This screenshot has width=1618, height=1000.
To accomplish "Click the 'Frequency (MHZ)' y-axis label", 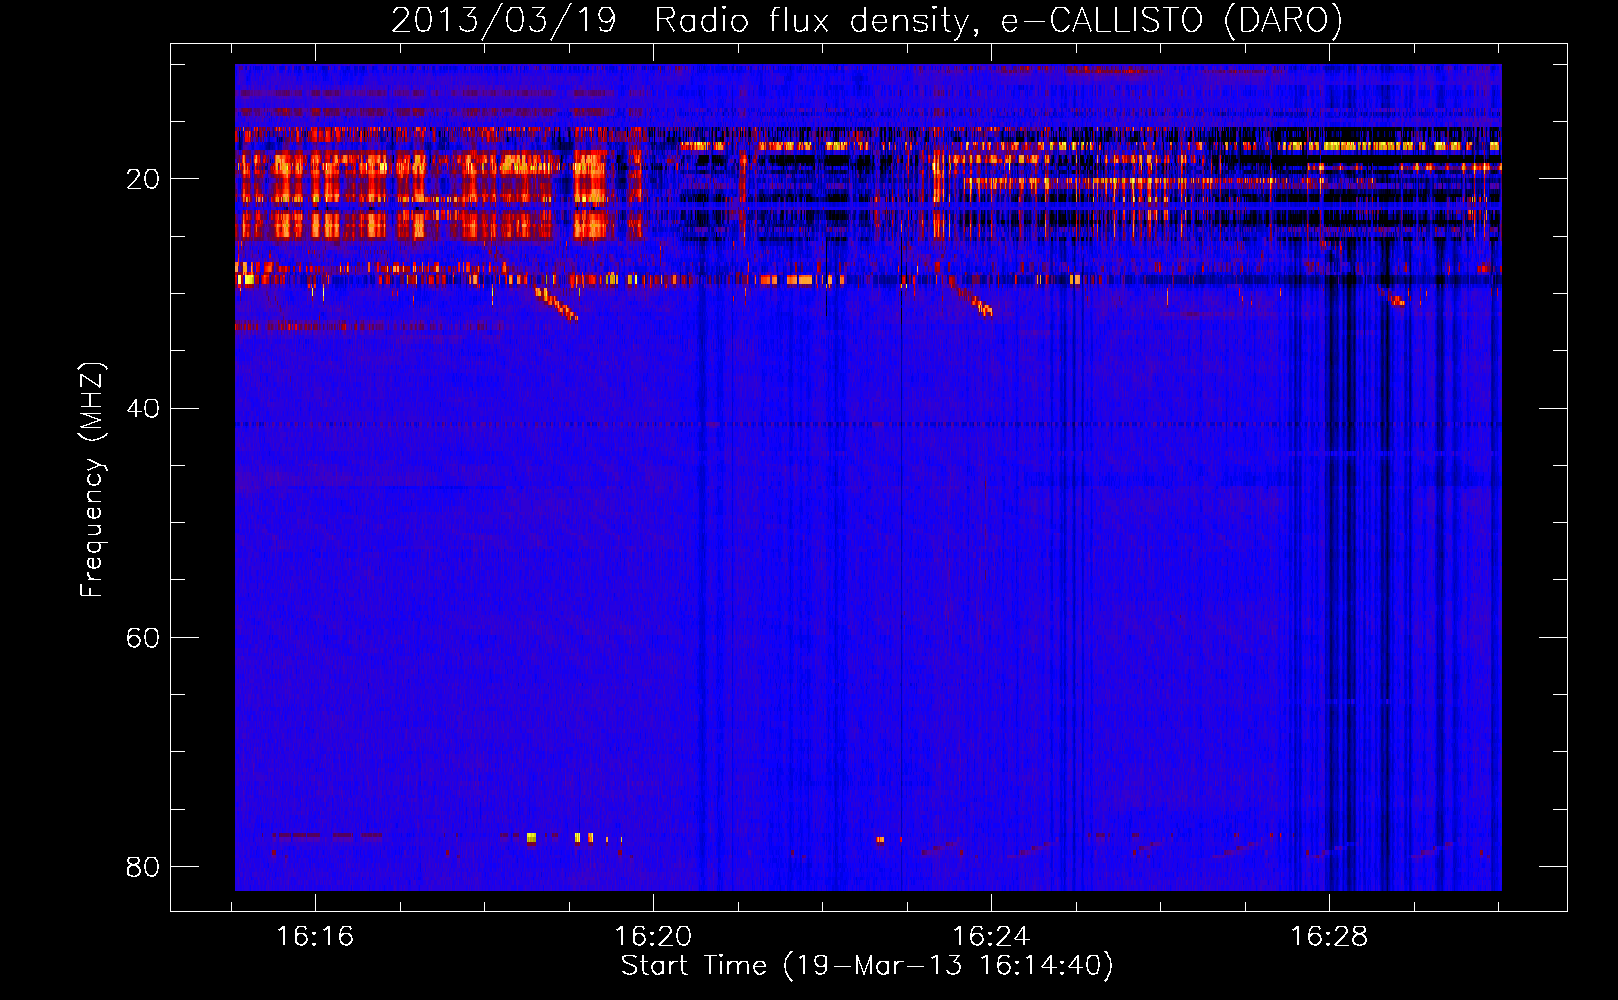I will click(x=91, y=480).
